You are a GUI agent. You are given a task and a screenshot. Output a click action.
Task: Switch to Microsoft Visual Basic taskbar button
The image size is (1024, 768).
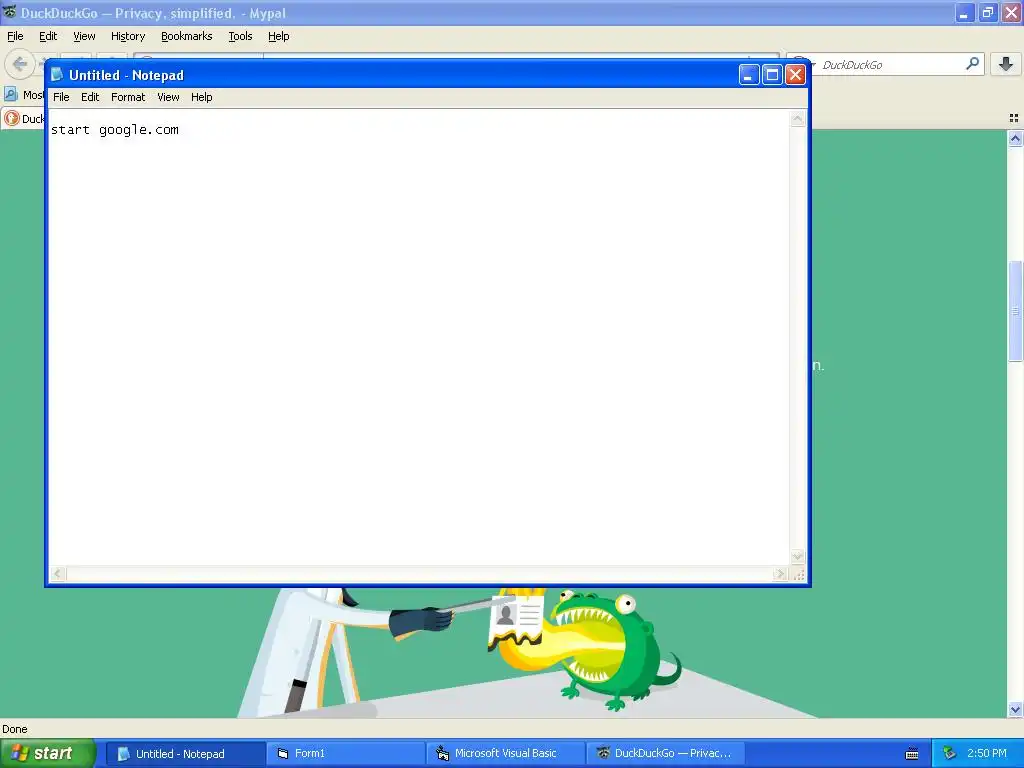coord(504,754)
